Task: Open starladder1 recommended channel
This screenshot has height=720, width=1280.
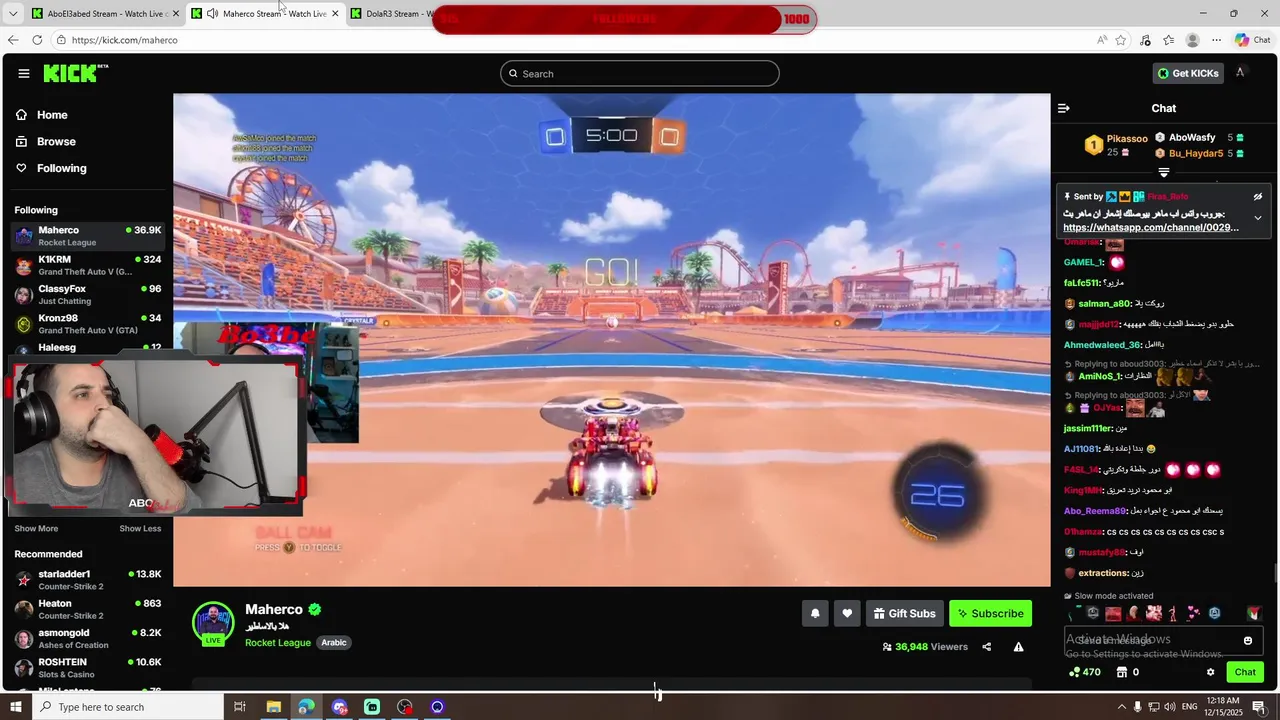Action: 88,580
